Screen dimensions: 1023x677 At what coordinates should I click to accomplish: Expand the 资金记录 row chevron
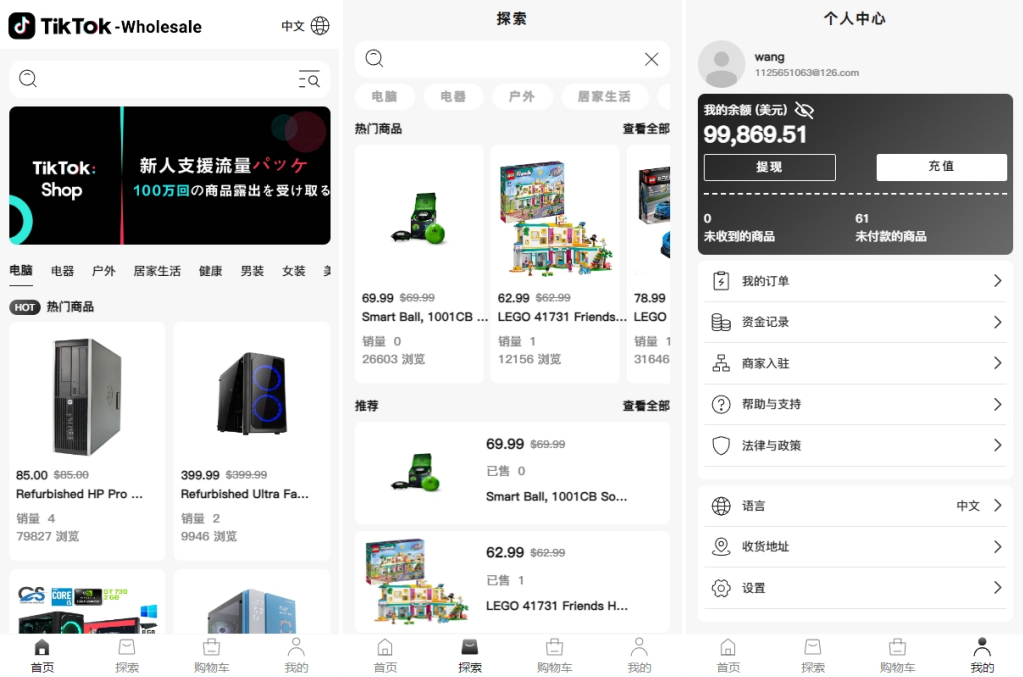pos(998,322)
